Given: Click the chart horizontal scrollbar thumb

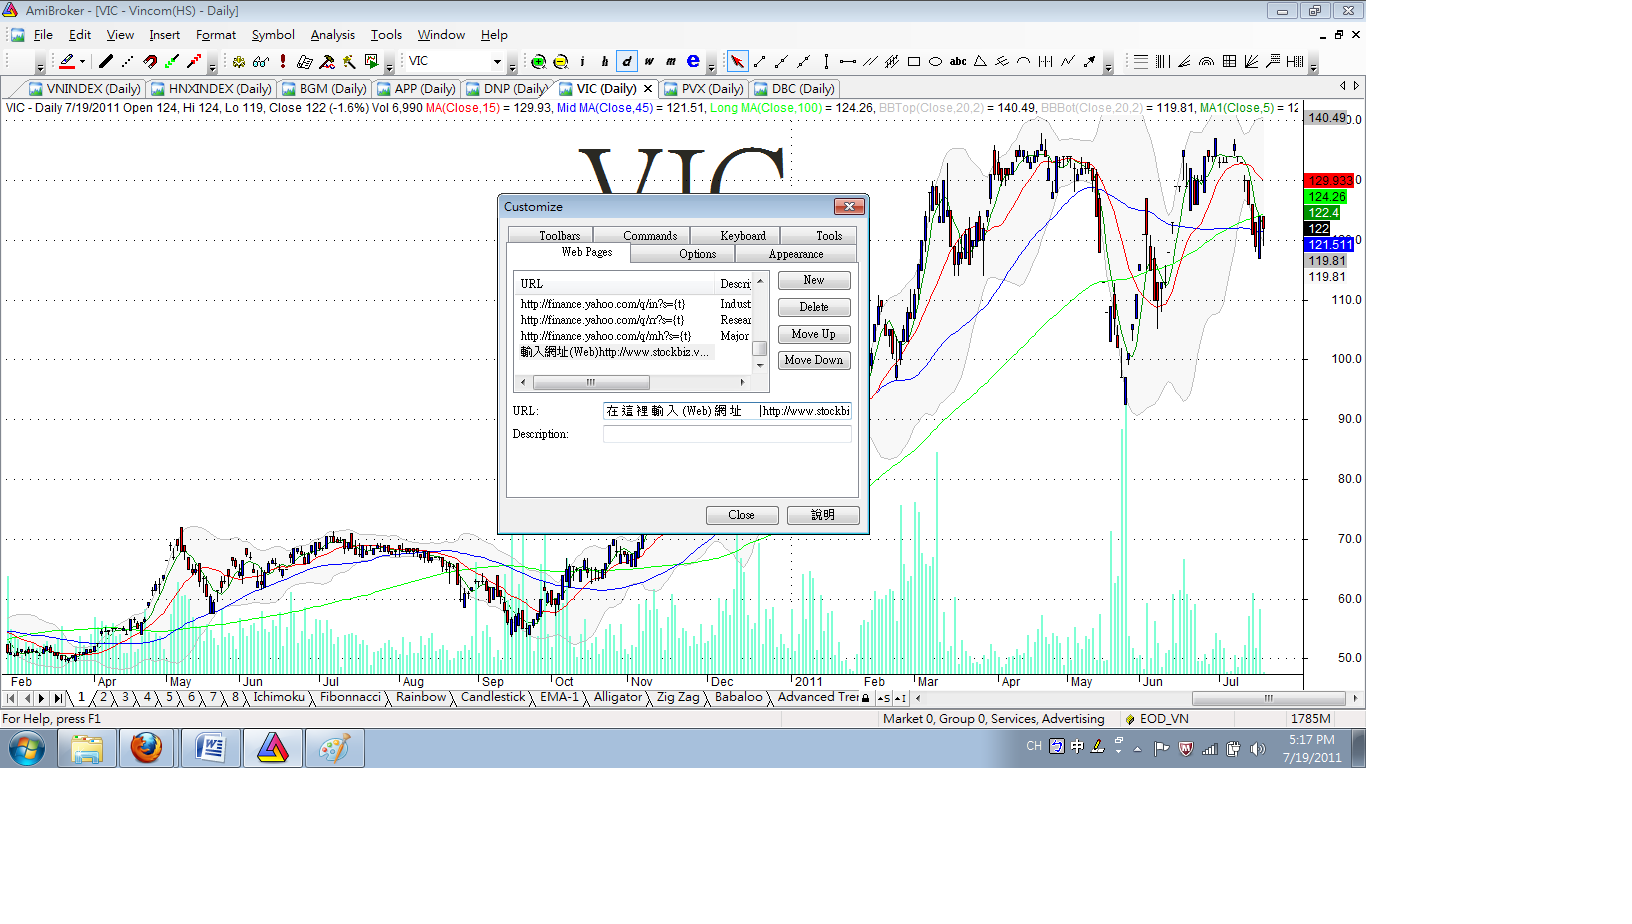Looking at the screenshot, I should tap(1269, 698).
